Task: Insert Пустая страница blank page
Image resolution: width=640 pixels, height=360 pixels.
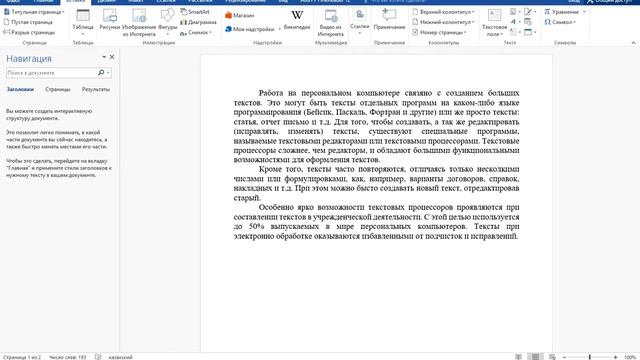Action: pos(28,22)
